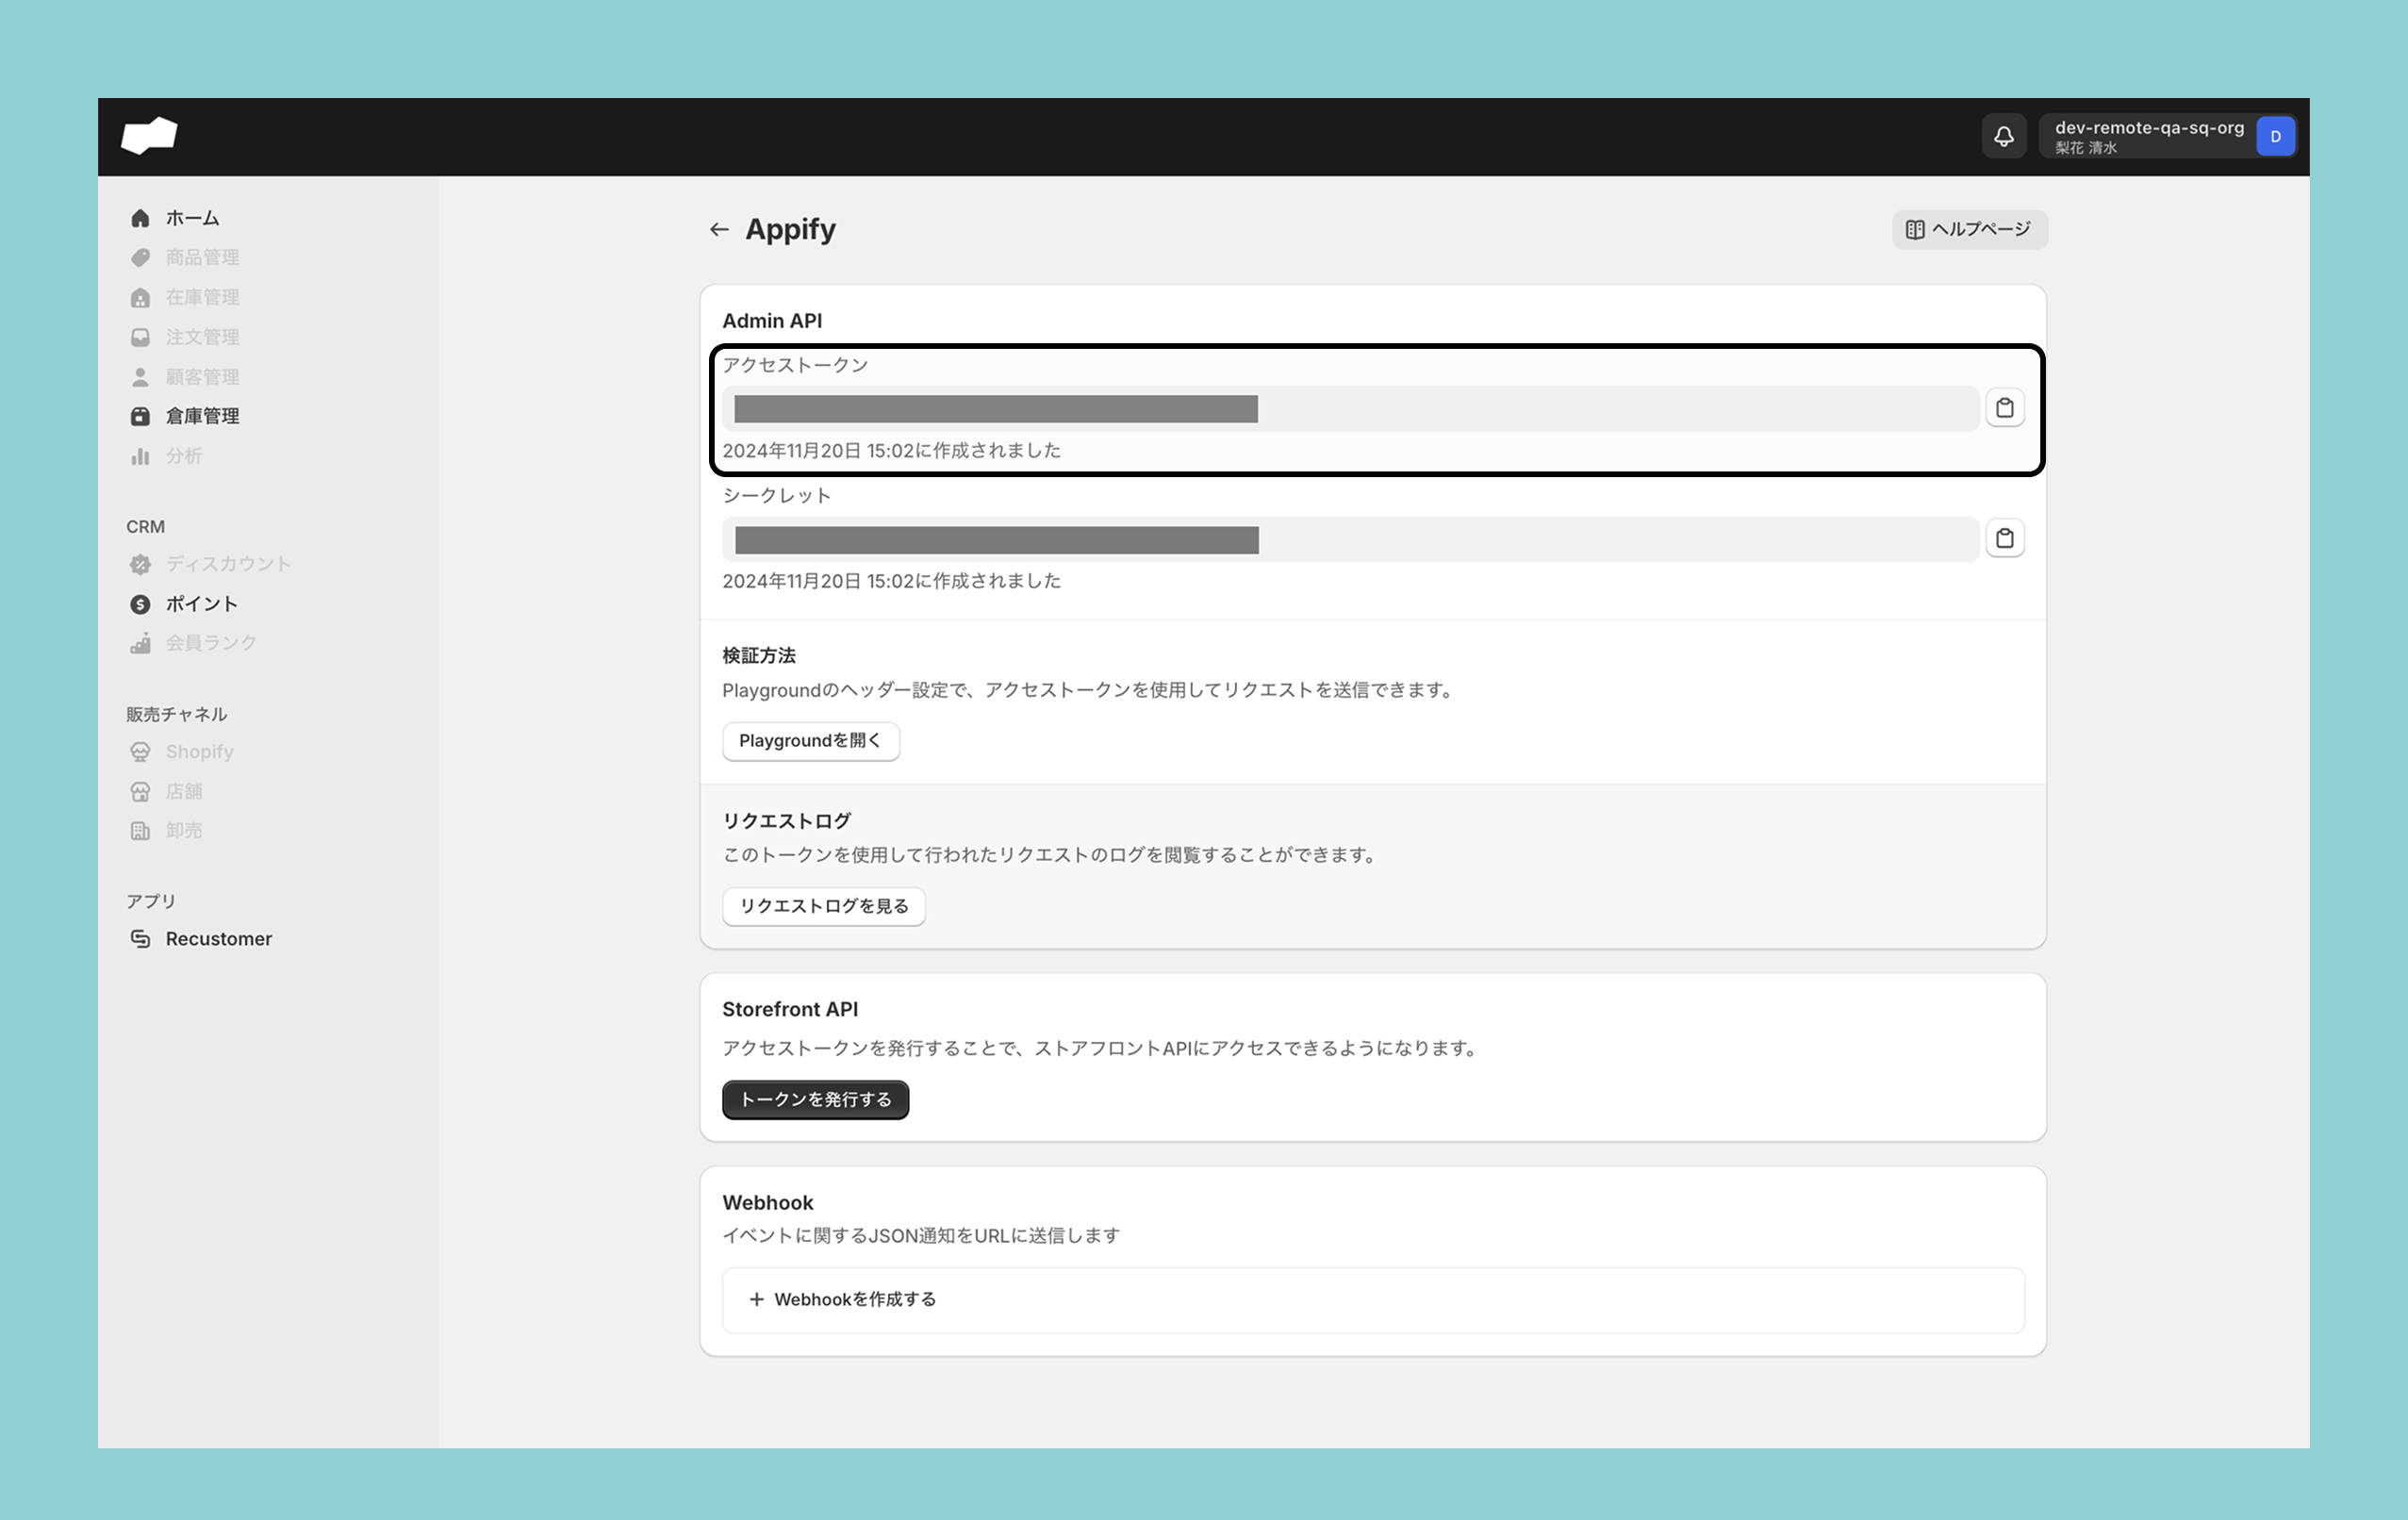Go back using the arrow beside Appify
The width and height of the screenshot is (2408, 1520).
[719, 230]
